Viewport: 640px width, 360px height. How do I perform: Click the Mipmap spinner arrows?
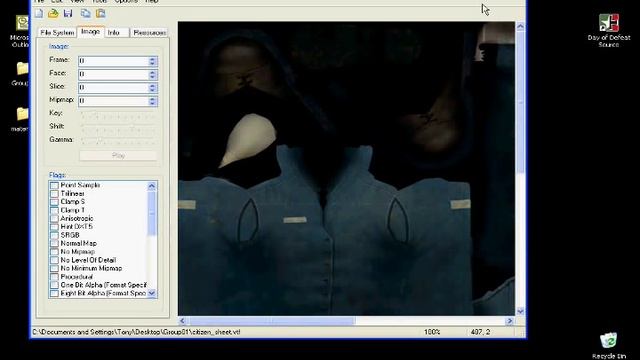click(x=153, y=101)
